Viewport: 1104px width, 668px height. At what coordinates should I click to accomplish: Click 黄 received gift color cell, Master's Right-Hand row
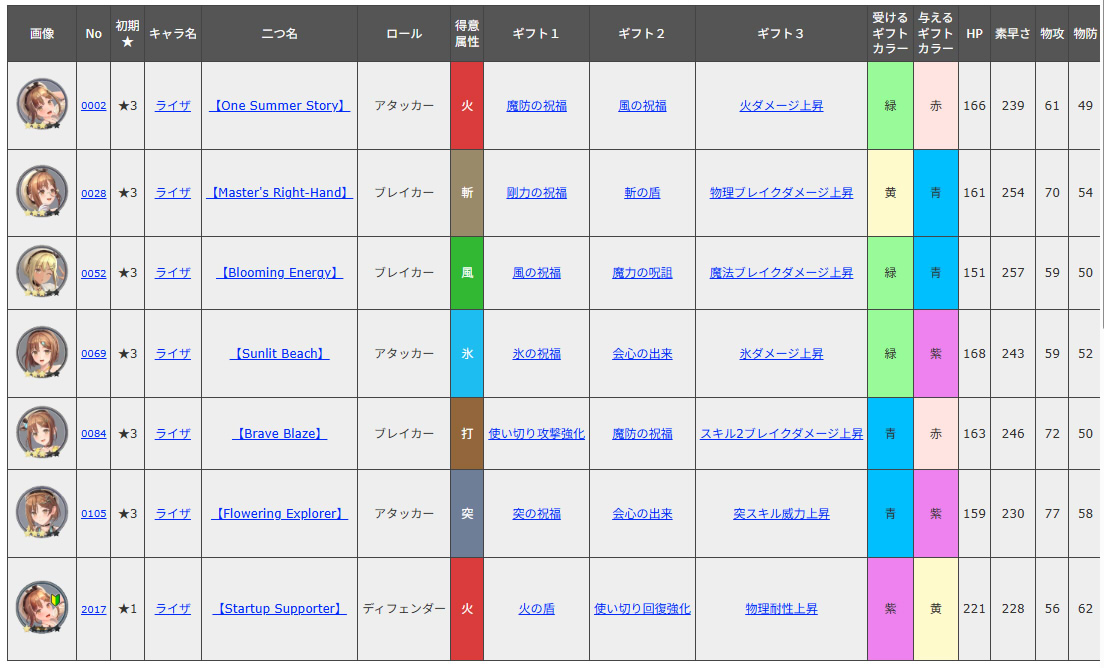(x=890, y=193)
